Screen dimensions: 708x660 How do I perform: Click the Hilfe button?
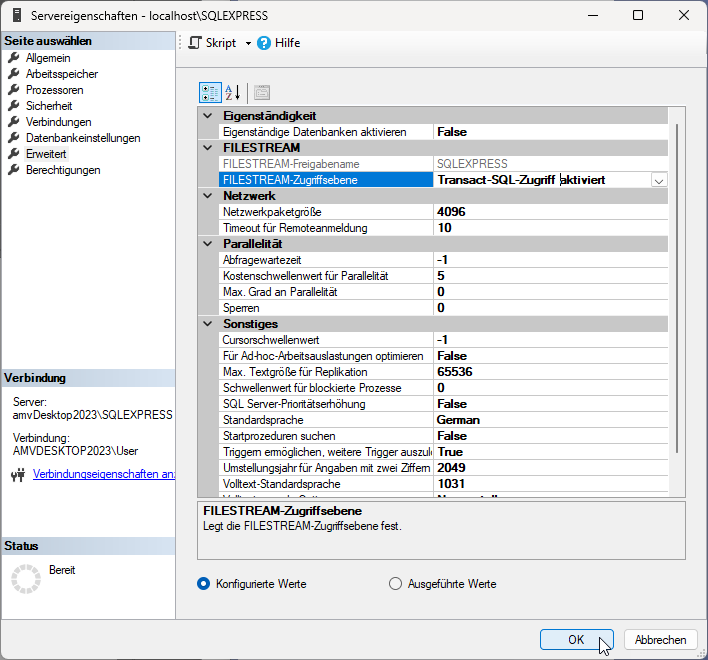pyautogui.click(x=279, y=43)
